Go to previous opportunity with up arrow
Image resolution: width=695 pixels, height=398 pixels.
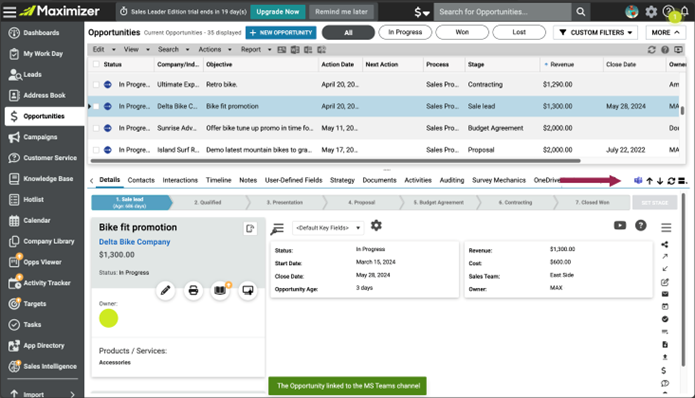[649, 181]
